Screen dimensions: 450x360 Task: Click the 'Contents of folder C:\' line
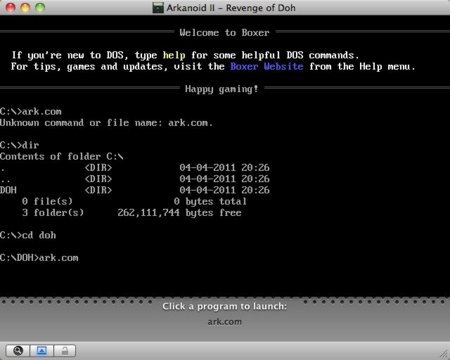[x=62, y=156]
